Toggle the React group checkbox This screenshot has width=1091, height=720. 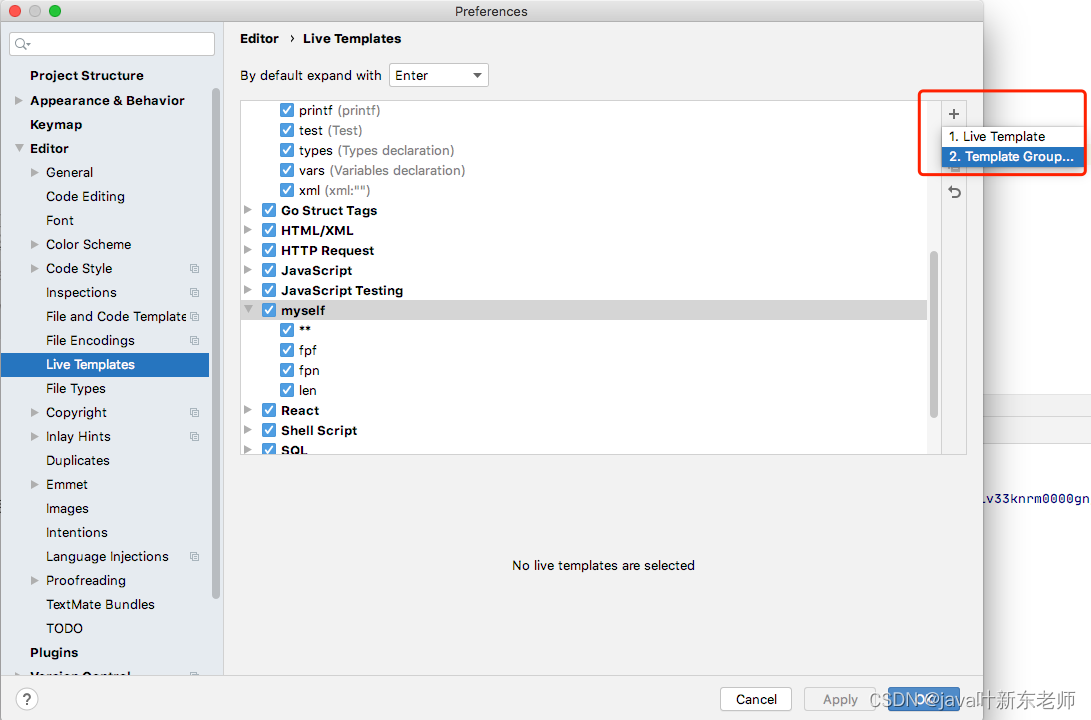point(269,410)
